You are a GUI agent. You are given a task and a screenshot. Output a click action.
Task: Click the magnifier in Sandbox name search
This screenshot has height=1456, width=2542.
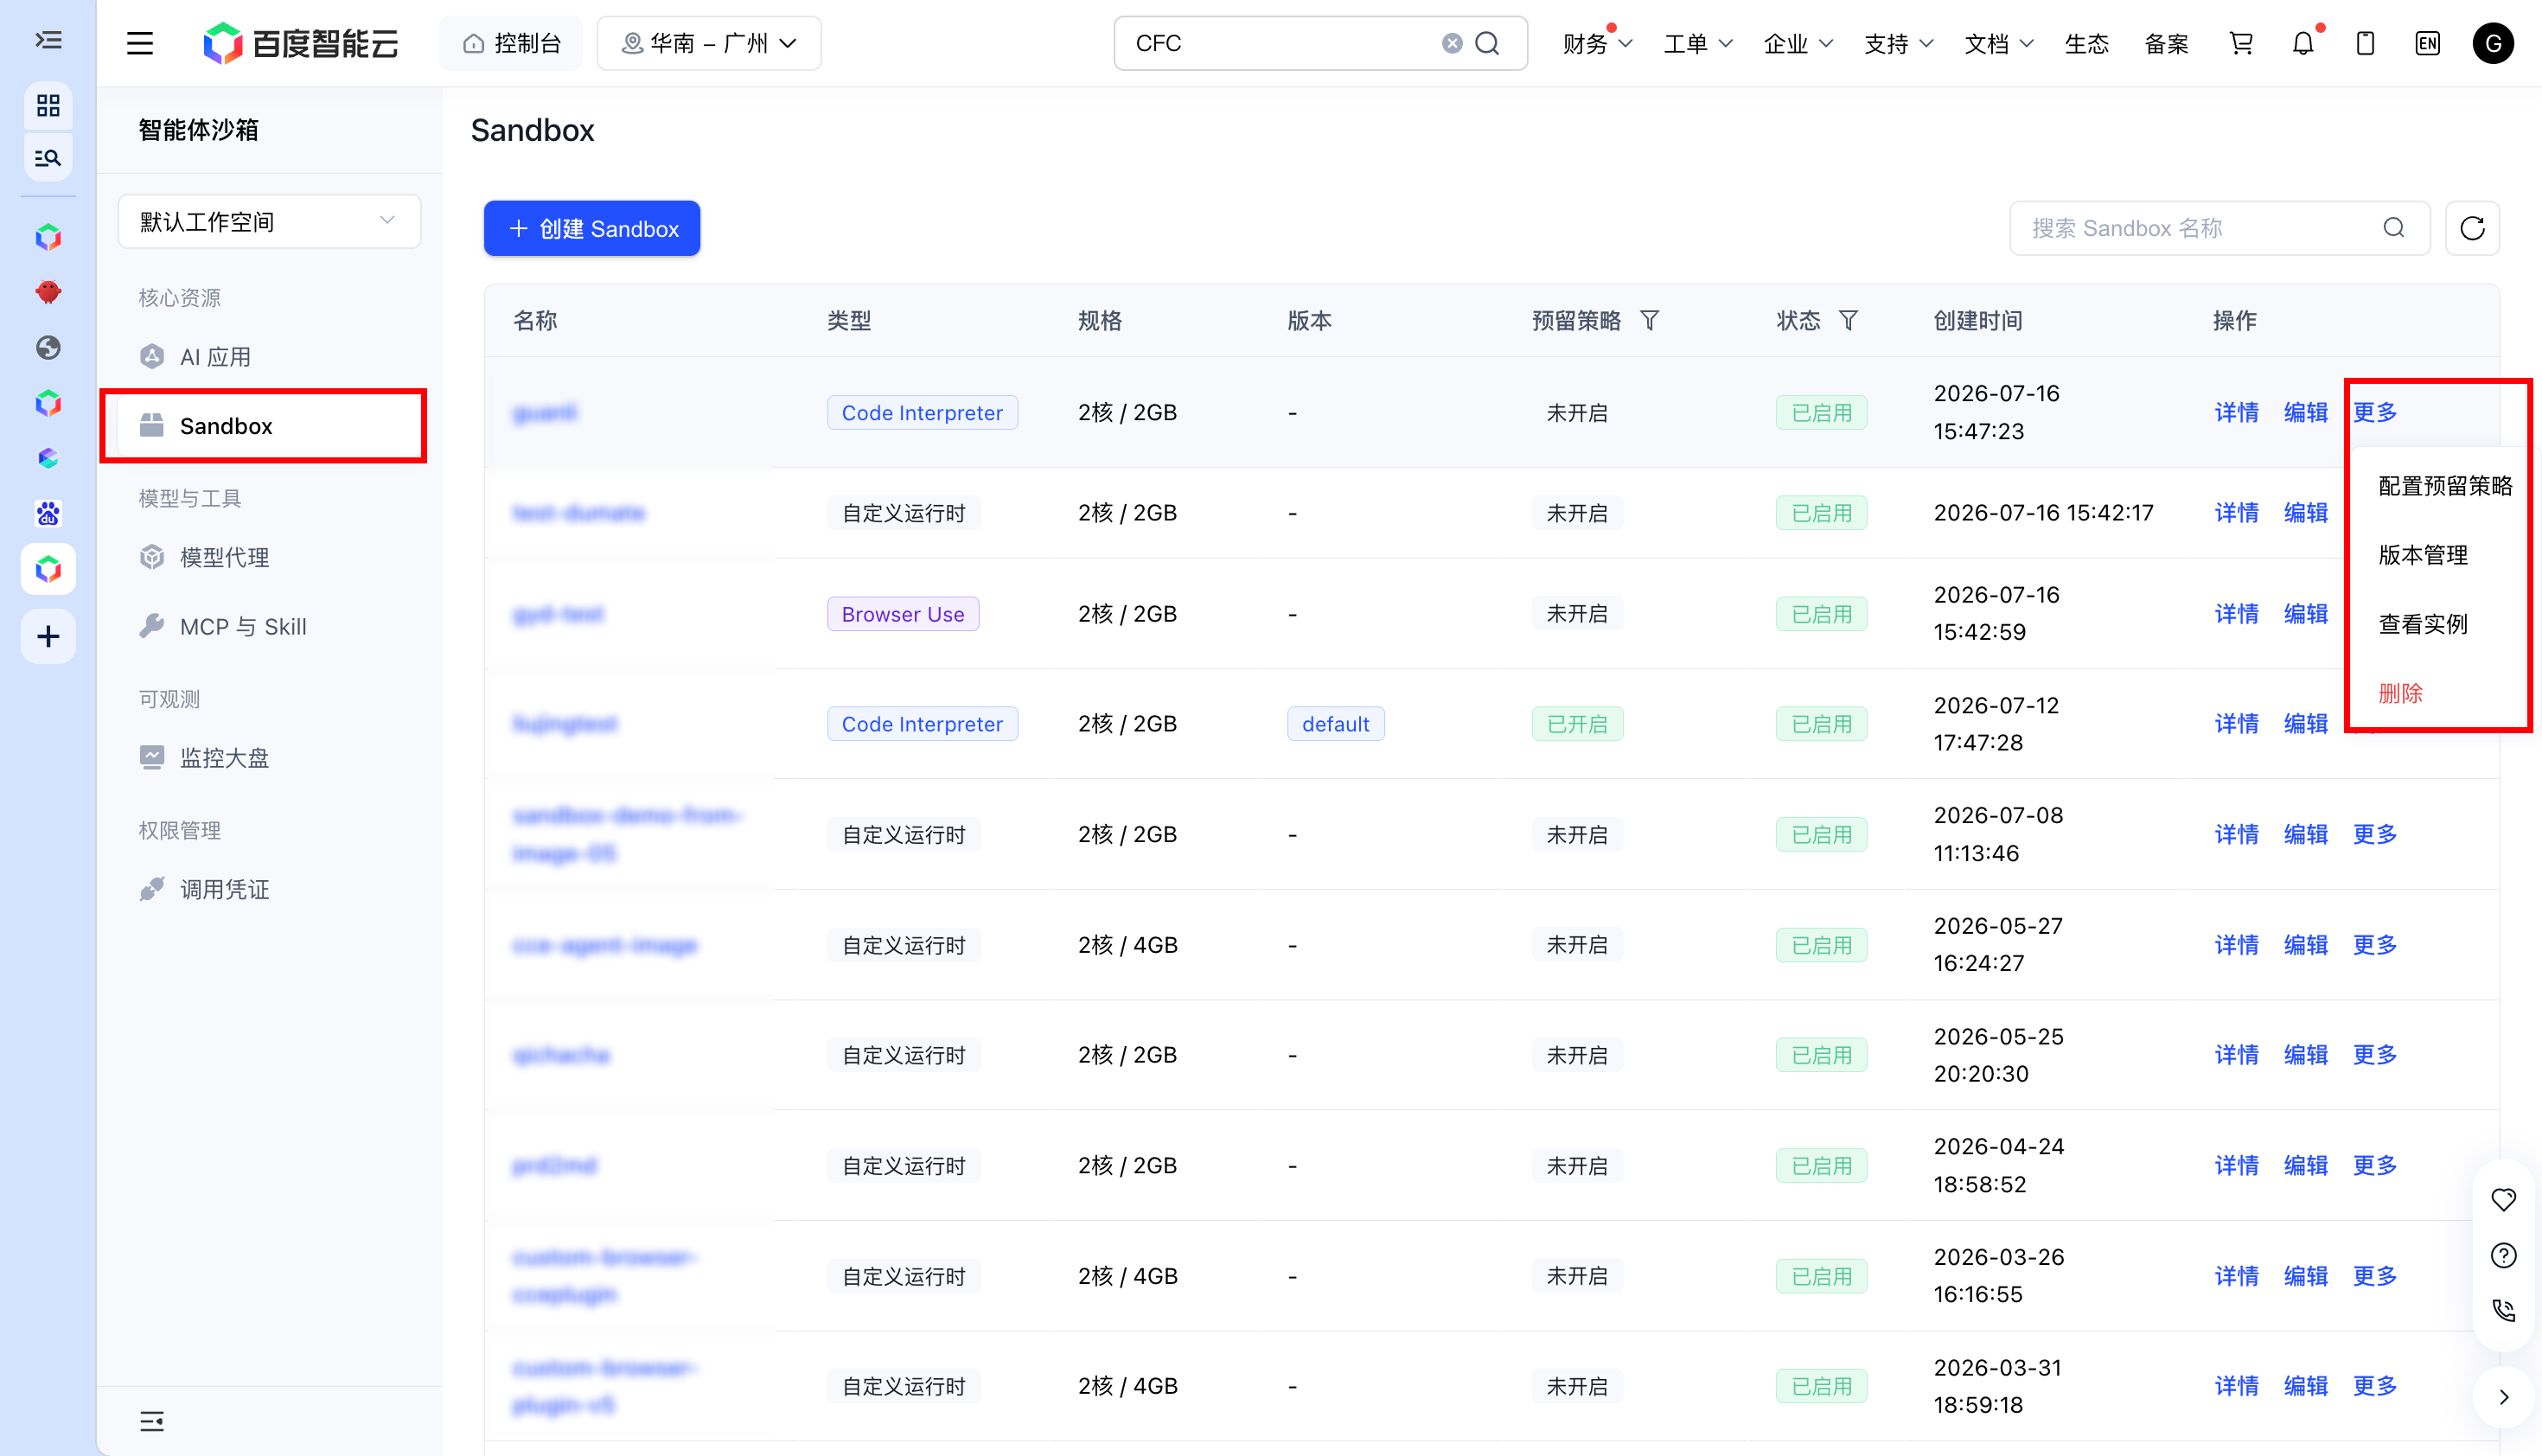(x=2393, y=228)
